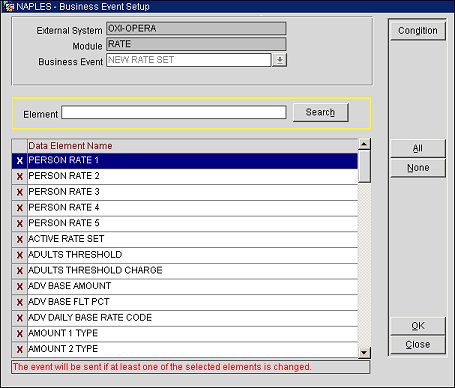Toggle the X mark for PERSON RATE 2
The image size is (455, 388).
20,176
